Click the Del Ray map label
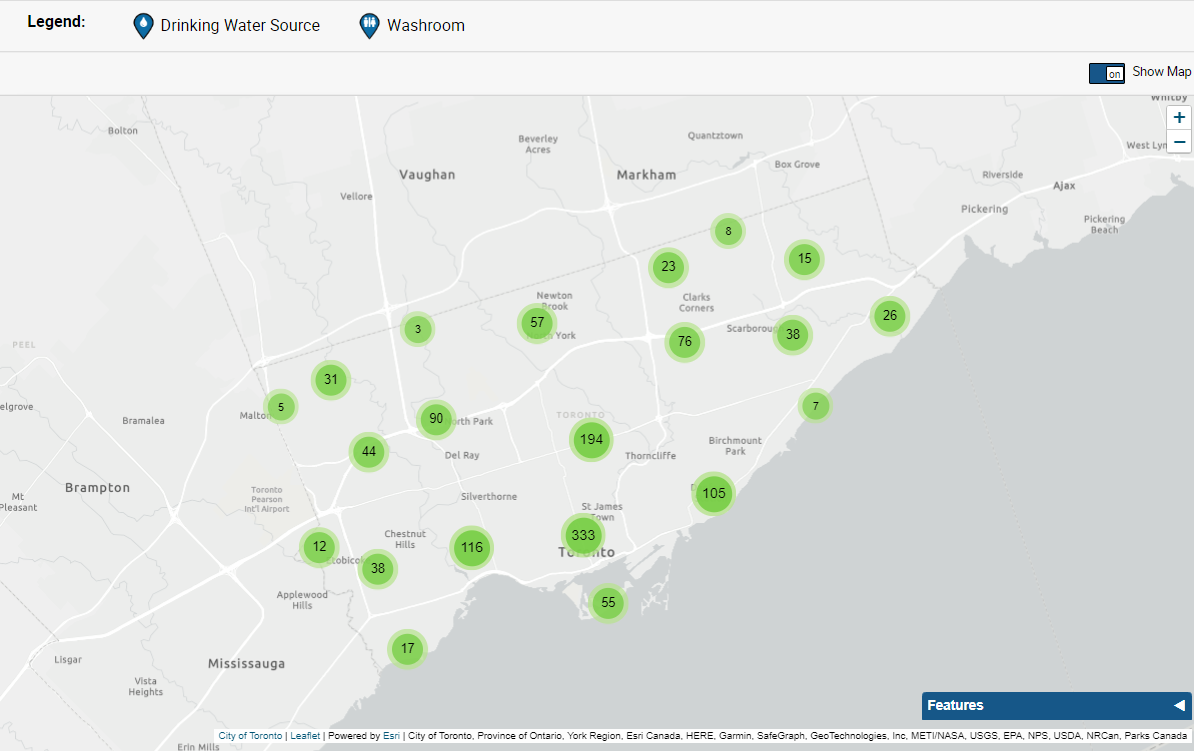Viewport: 1194px width, 751px height. [x=461, y=455]
